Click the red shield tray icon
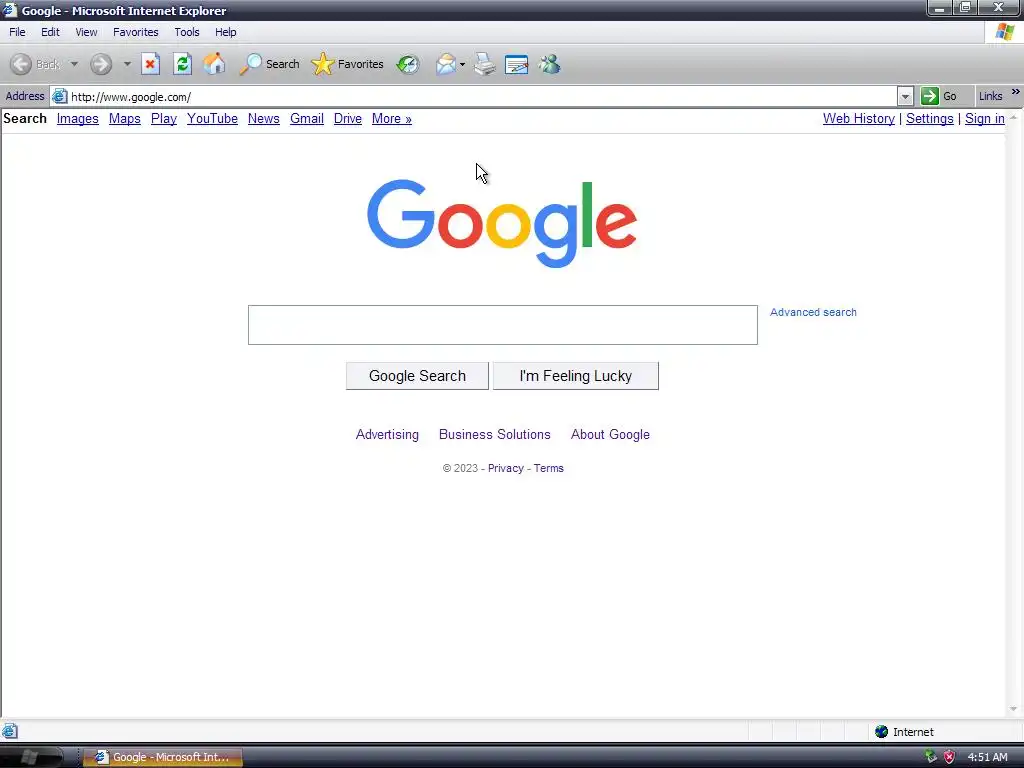This screenshot has height=768, width=1024. tap(950, 757)
